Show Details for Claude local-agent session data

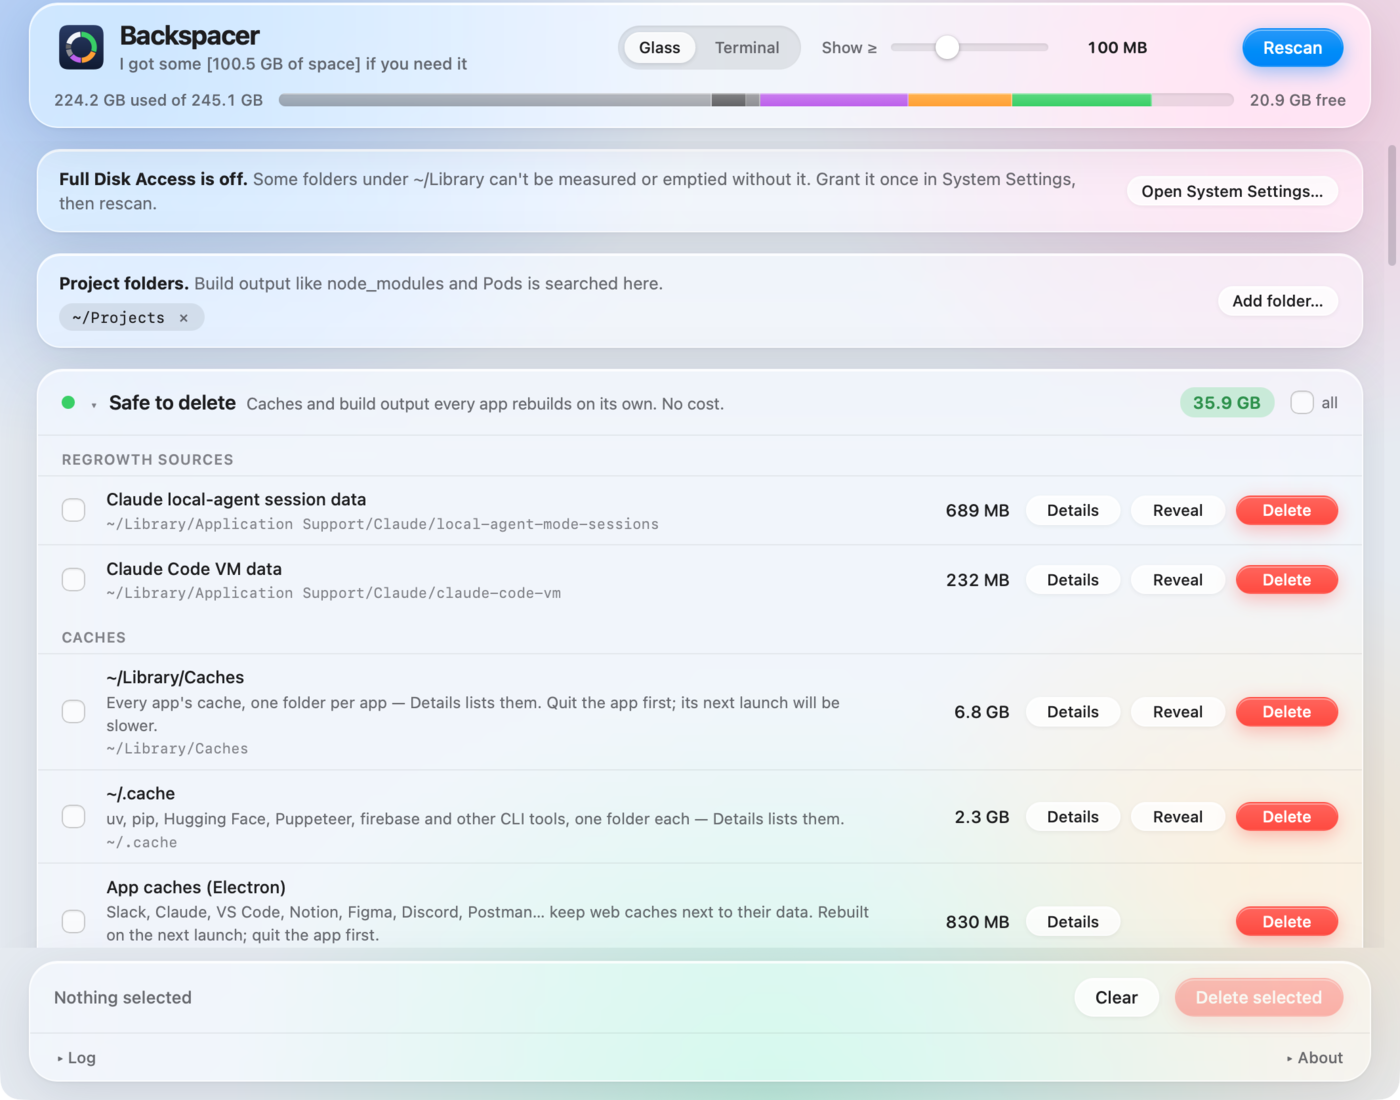(1073, 510)
